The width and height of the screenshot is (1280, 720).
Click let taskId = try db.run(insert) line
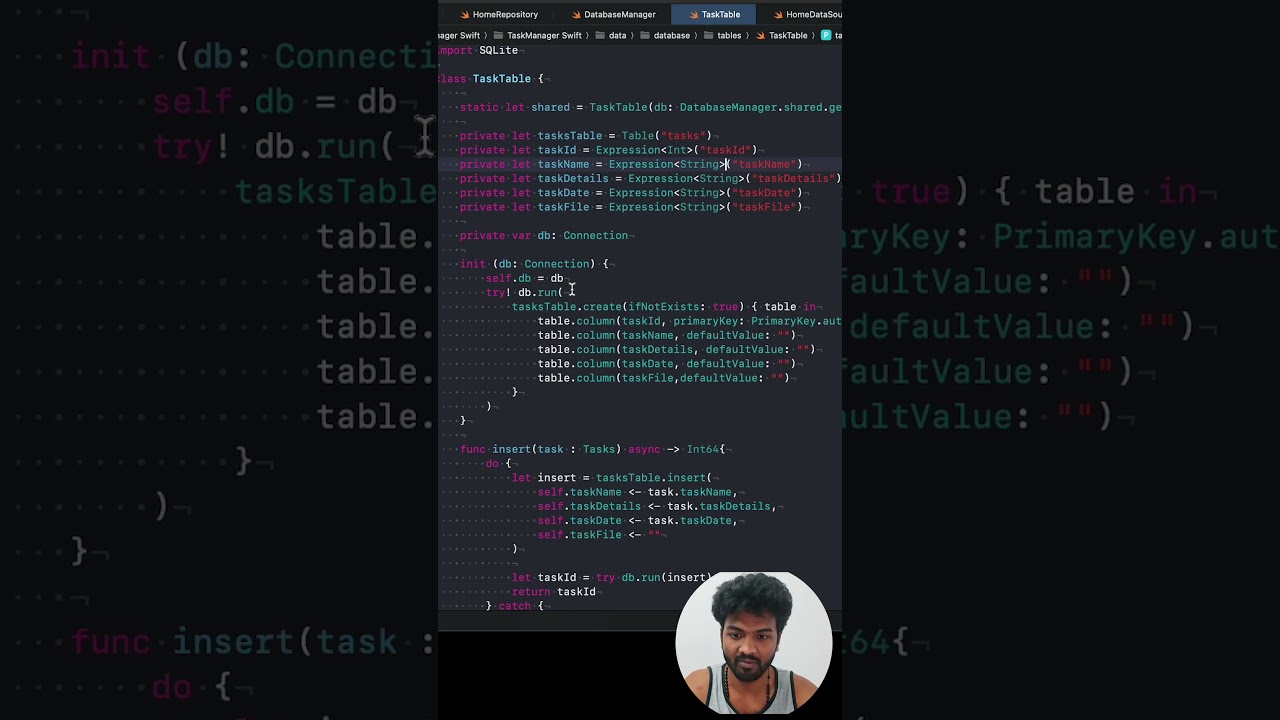[611, 577]
